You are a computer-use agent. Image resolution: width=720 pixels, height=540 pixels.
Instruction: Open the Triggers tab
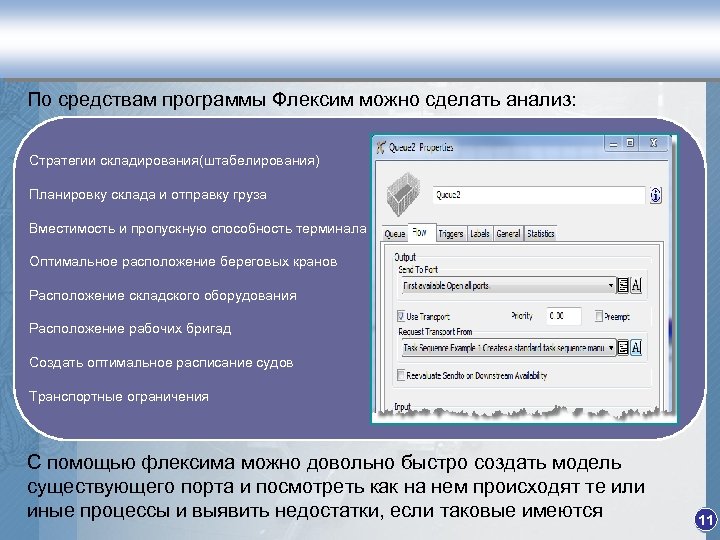click(x=451, y=234)
